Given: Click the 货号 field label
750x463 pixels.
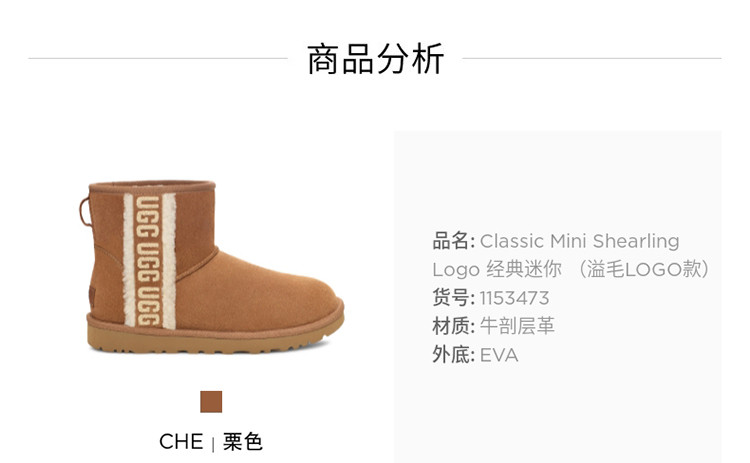Looking at the screenshot, I should coord(453,298).
